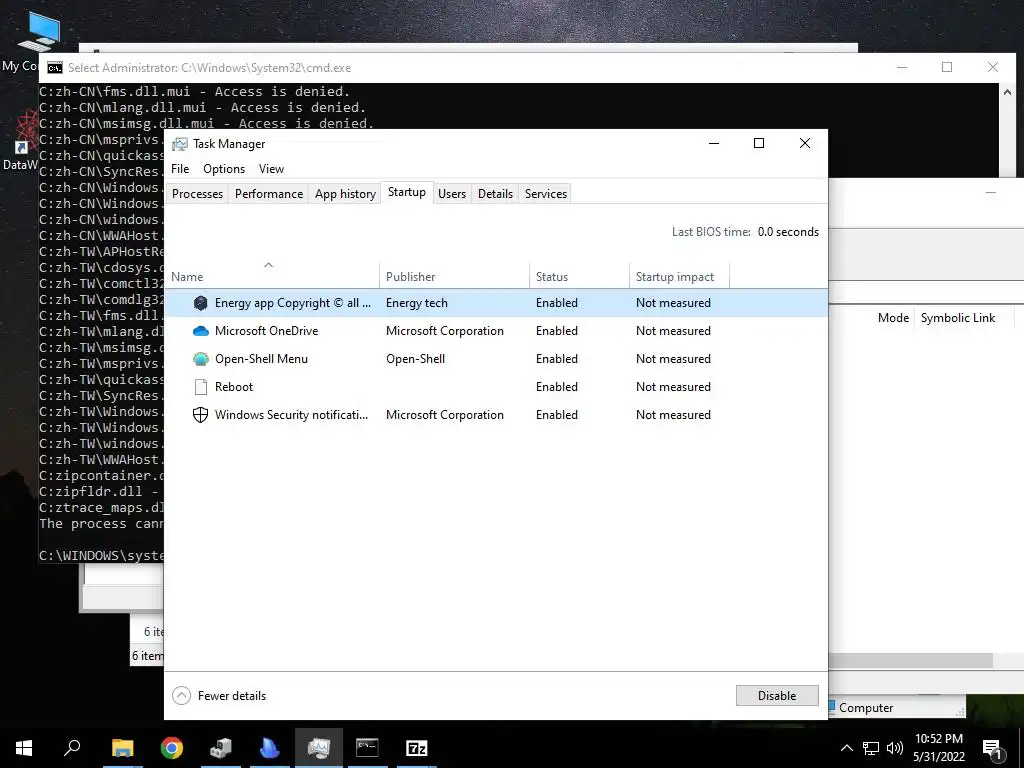This screenshot has height=768, width=1024.
Task: Open the computer tool icon after Chrome
Action: pyautogui.click(x=221, y=748)
